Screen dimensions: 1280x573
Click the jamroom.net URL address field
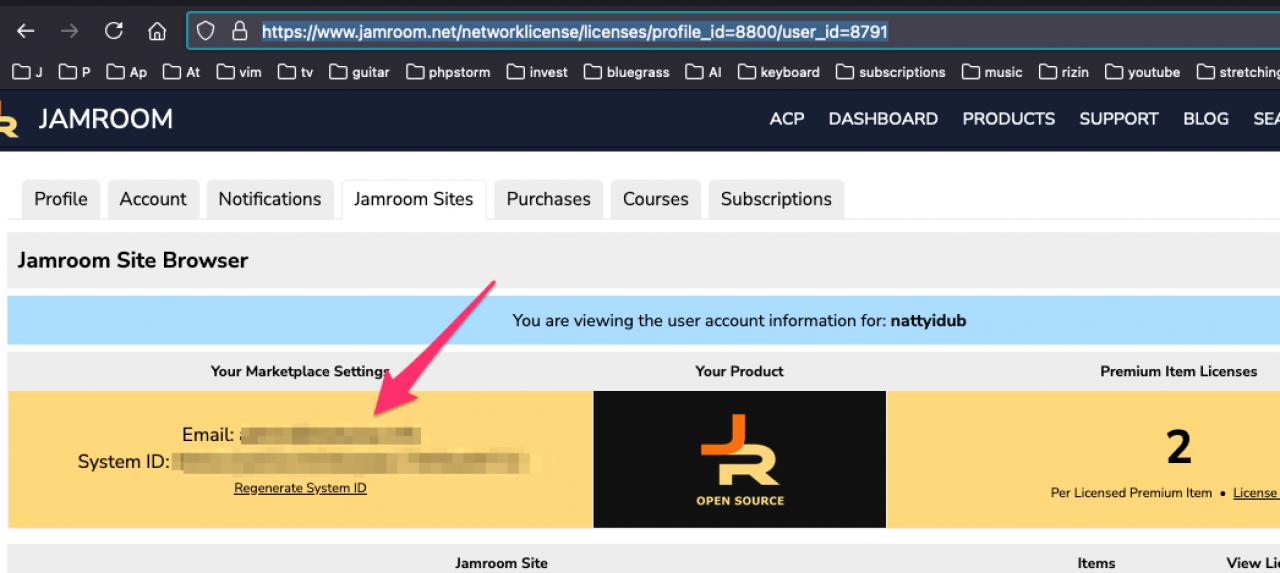click(733, 31)
